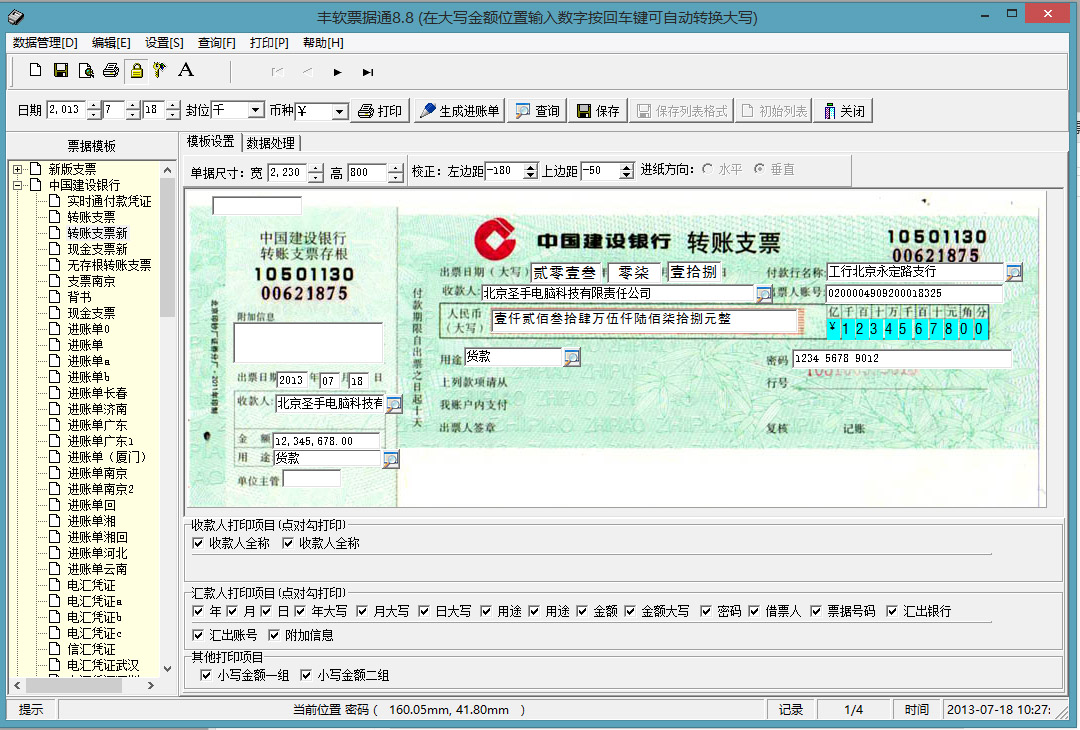Open the 编辑[E] menu
This screenshot has width=1080, height=730.
point(111,43)
